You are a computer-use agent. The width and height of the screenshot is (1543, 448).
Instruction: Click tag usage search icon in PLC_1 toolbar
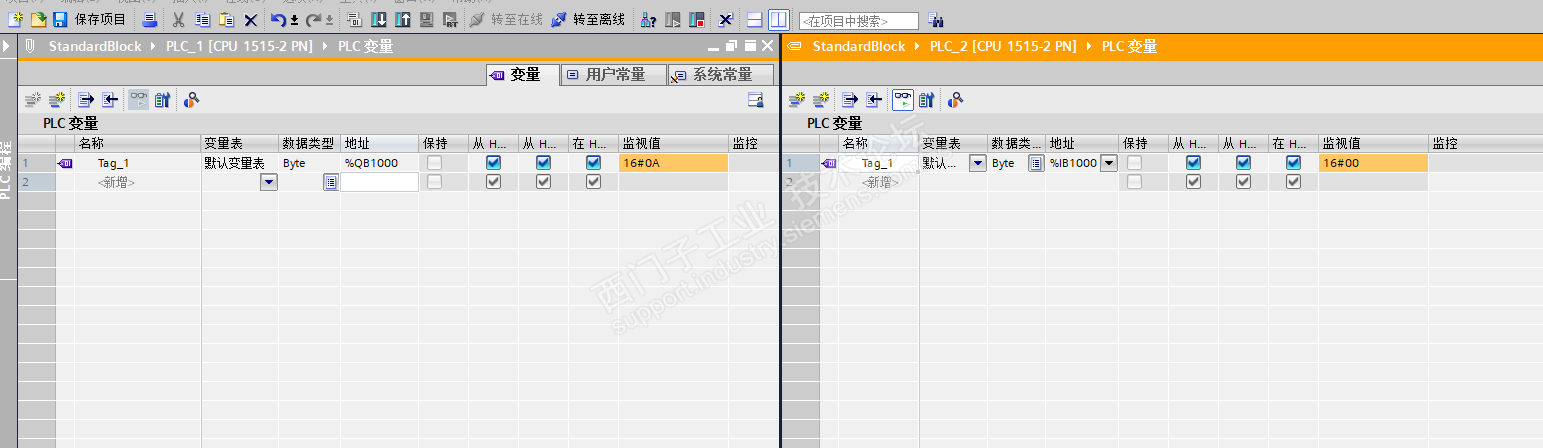click(x=191, y=99)
